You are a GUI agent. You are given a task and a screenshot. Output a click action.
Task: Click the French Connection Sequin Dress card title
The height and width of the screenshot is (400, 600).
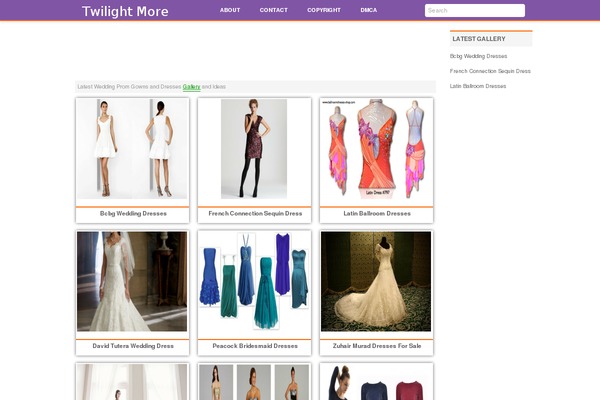click(x=255, y=214)
